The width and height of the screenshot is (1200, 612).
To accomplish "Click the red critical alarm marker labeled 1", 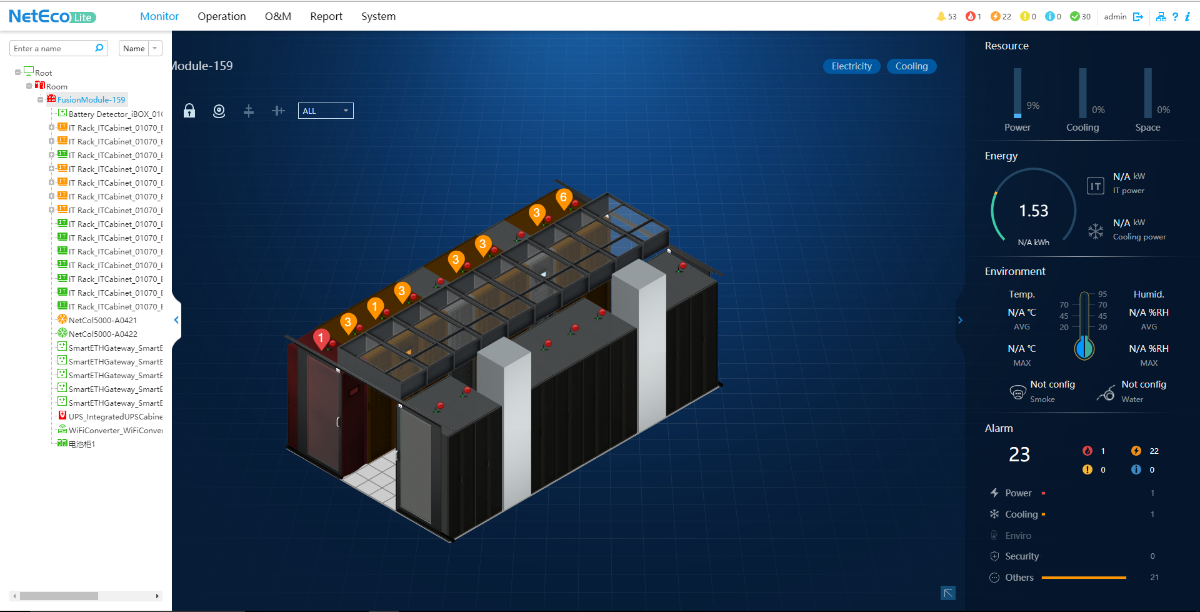I will tap(321, 339).
